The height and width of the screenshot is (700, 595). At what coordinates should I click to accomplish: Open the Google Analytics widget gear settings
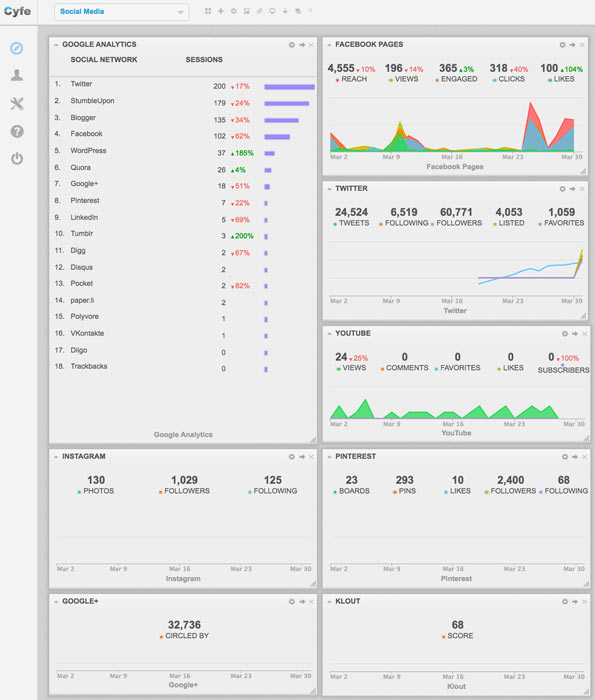[291, 45]
